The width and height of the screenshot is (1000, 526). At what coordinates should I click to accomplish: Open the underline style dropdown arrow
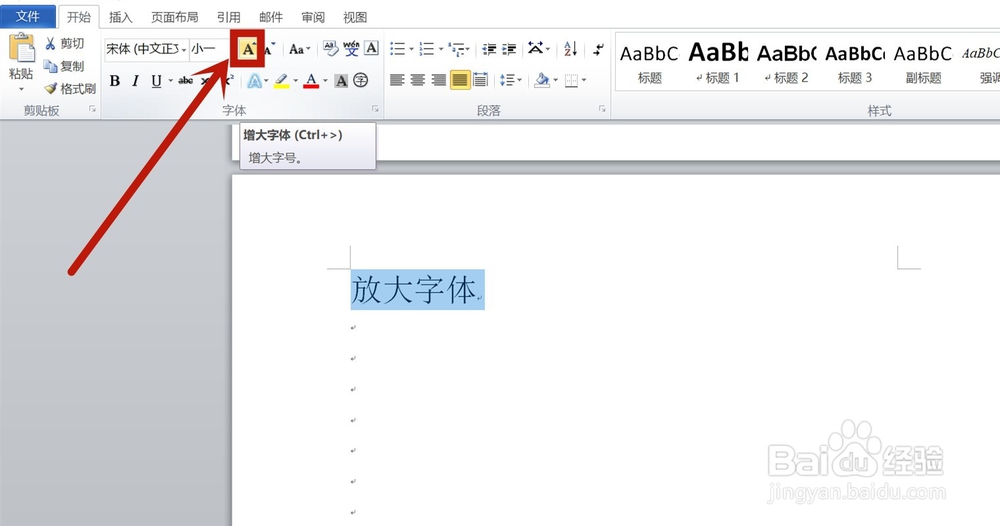[x=170, y=81]
